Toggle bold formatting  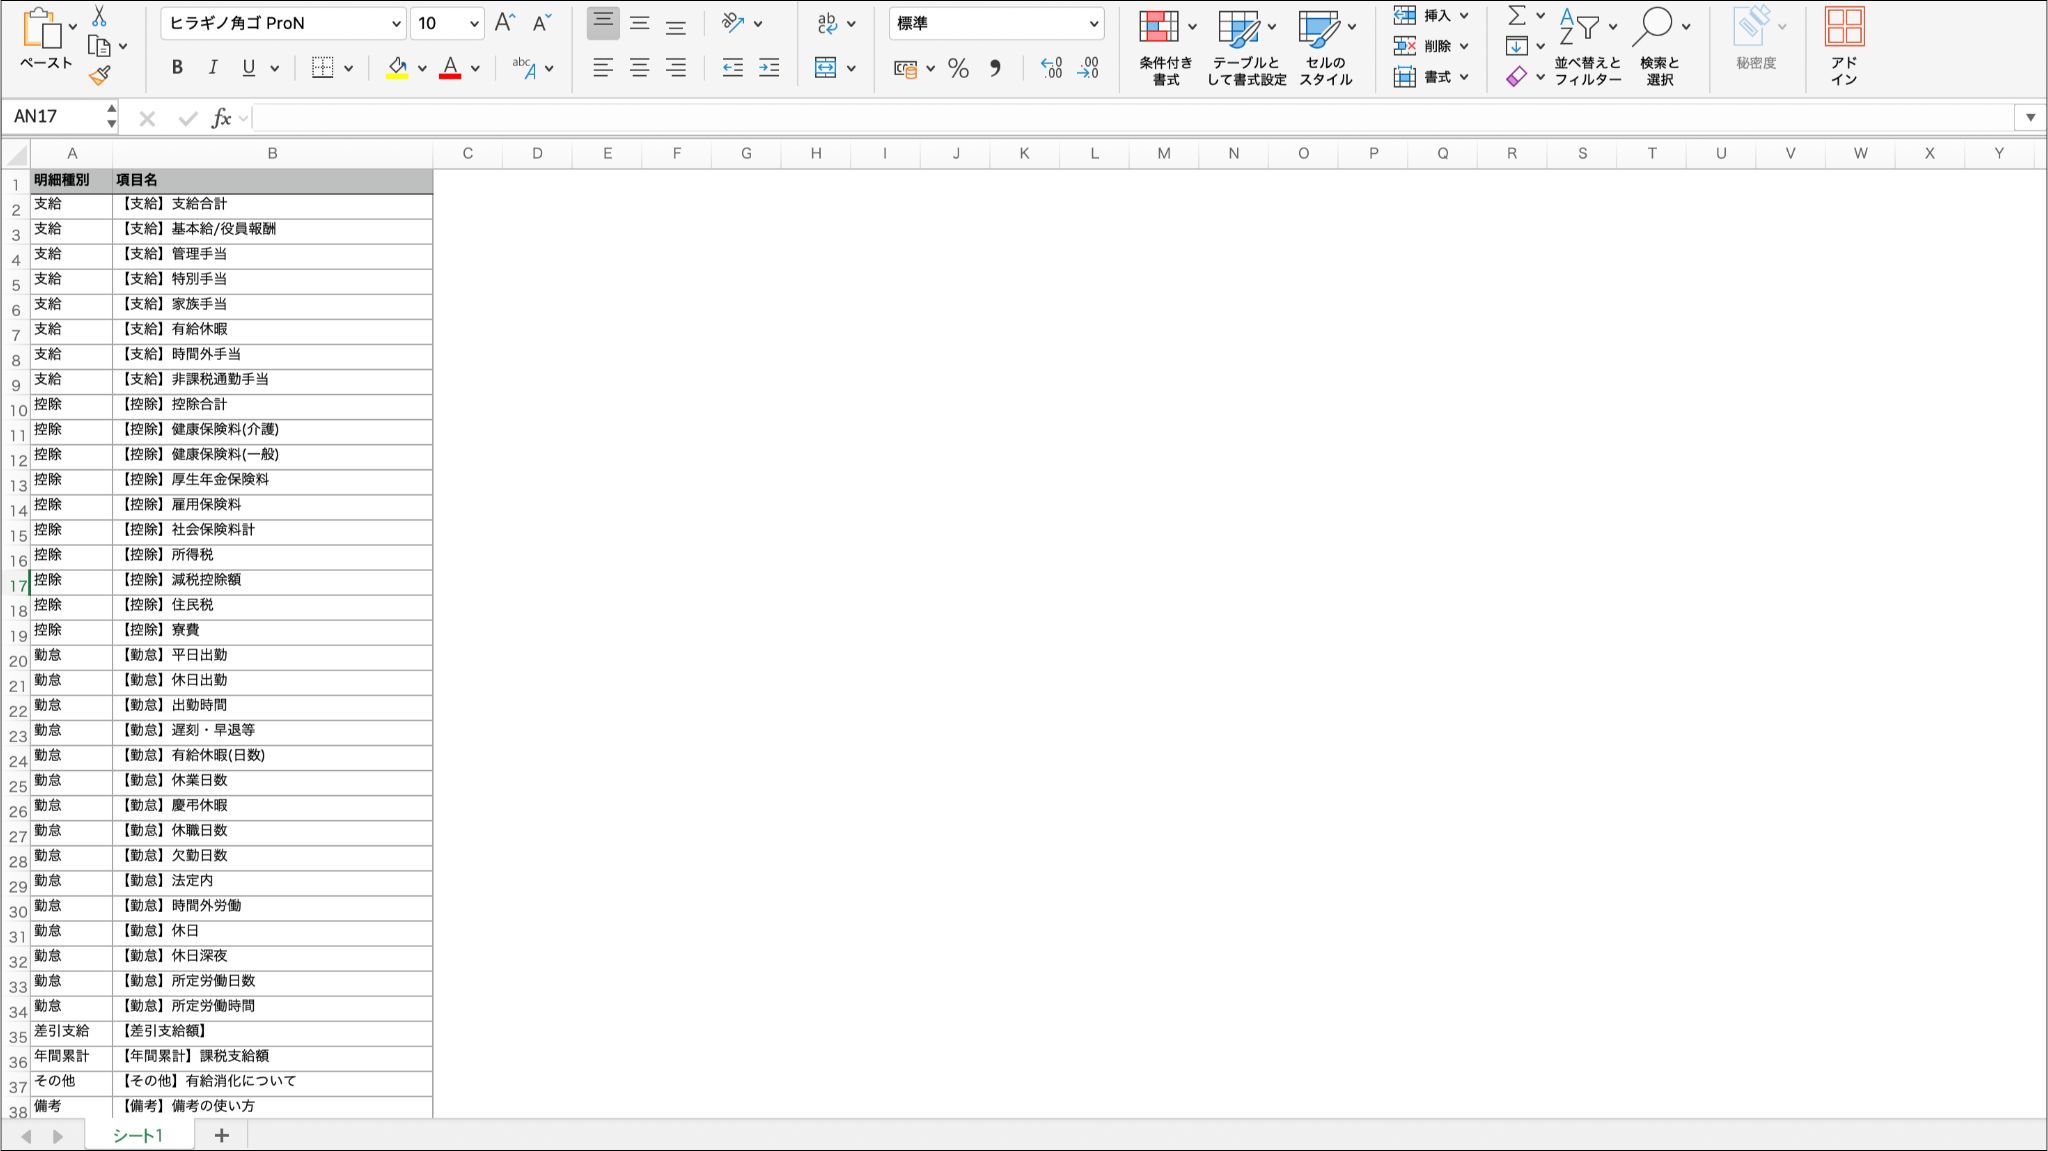coord(177,68)
